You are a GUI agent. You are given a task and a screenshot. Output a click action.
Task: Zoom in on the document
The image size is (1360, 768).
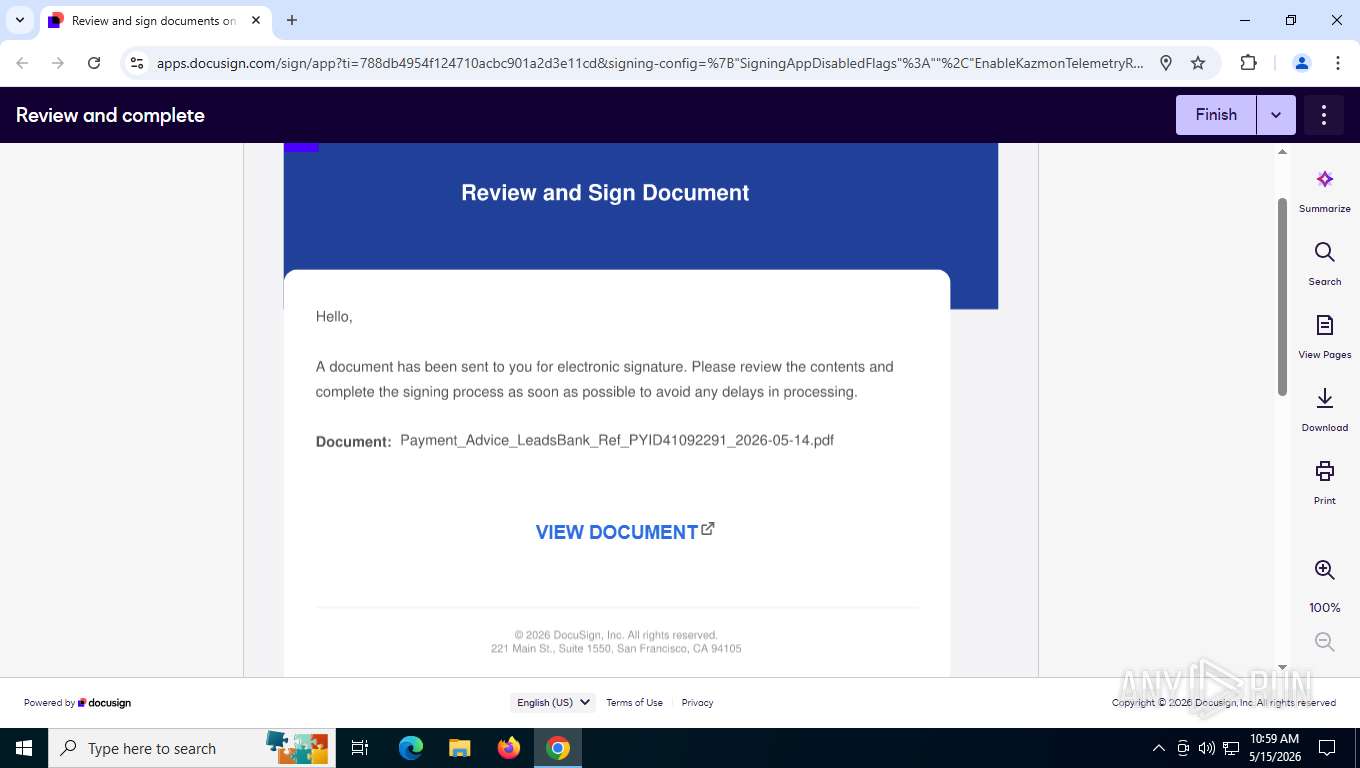tap(1325, 570)
